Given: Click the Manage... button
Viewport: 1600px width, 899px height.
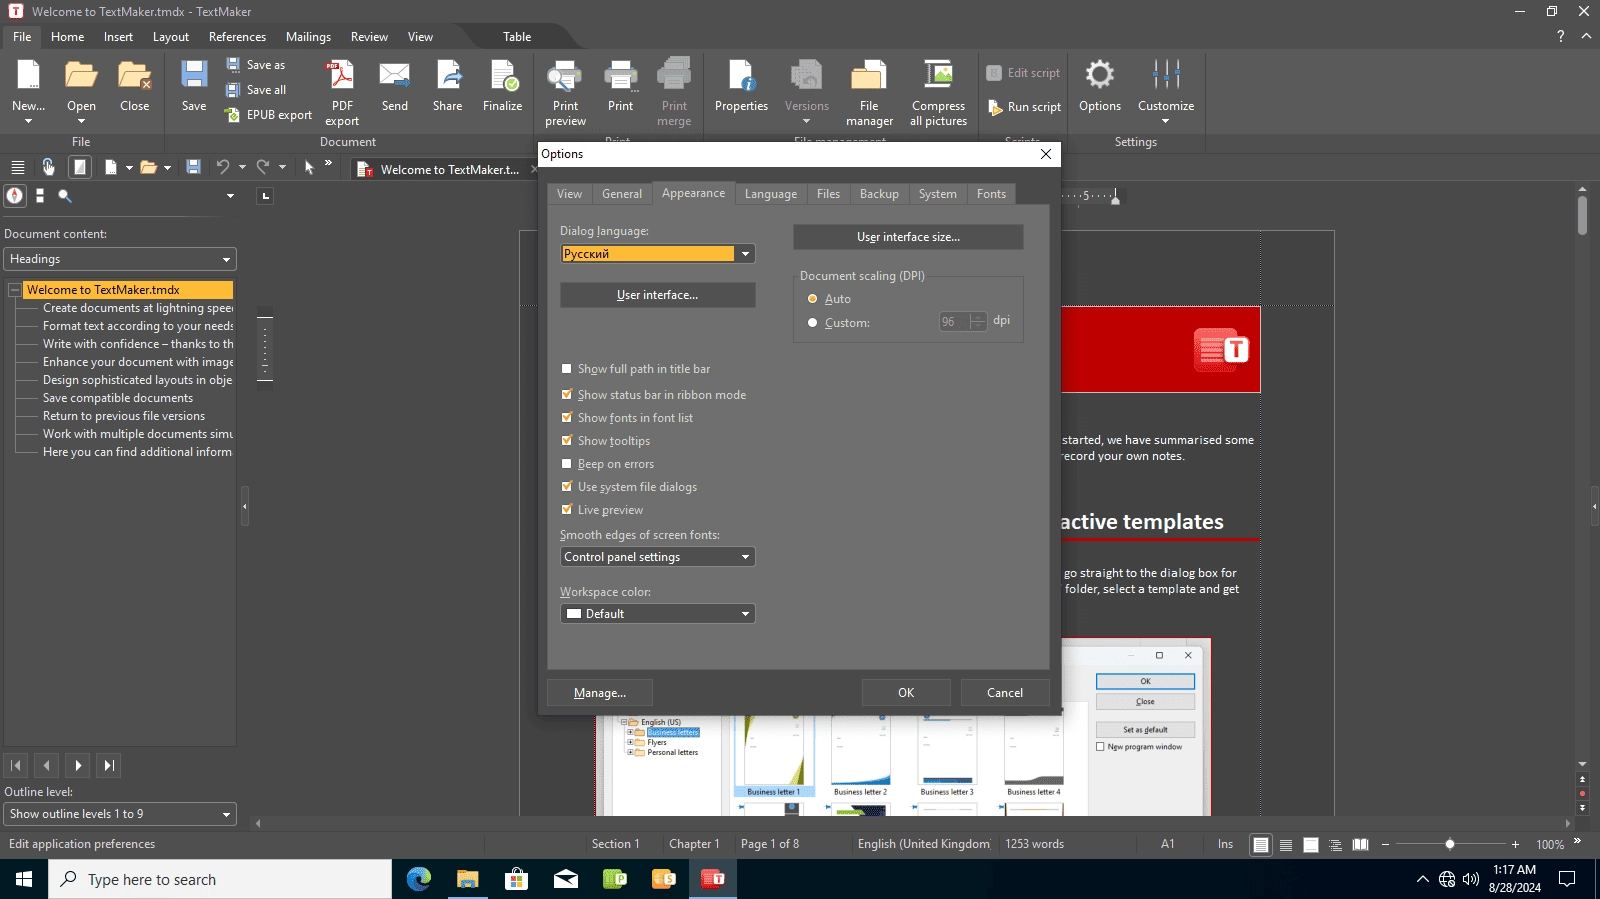Looking at the screenshot, I should point(600,693).
